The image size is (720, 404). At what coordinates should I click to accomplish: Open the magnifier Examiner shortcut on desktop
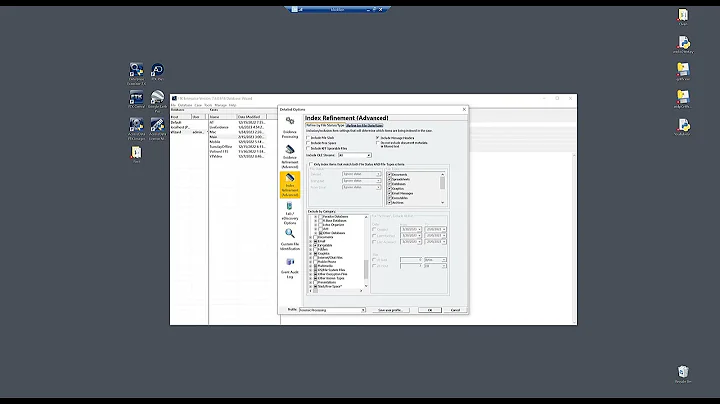click(x=136, y=73)
